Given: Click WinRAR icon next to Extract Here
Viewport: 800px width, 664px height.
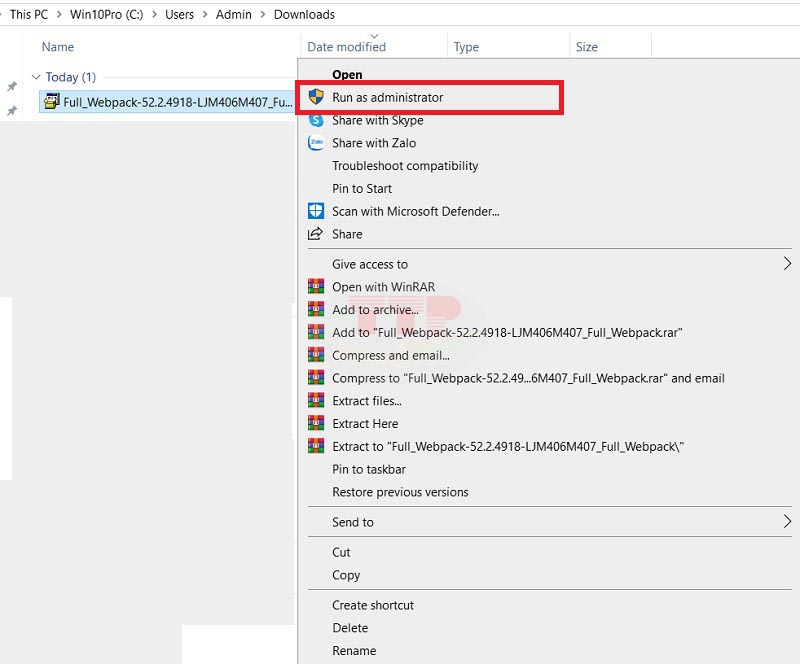Looking at the screenshot, I should pos(316,423).
